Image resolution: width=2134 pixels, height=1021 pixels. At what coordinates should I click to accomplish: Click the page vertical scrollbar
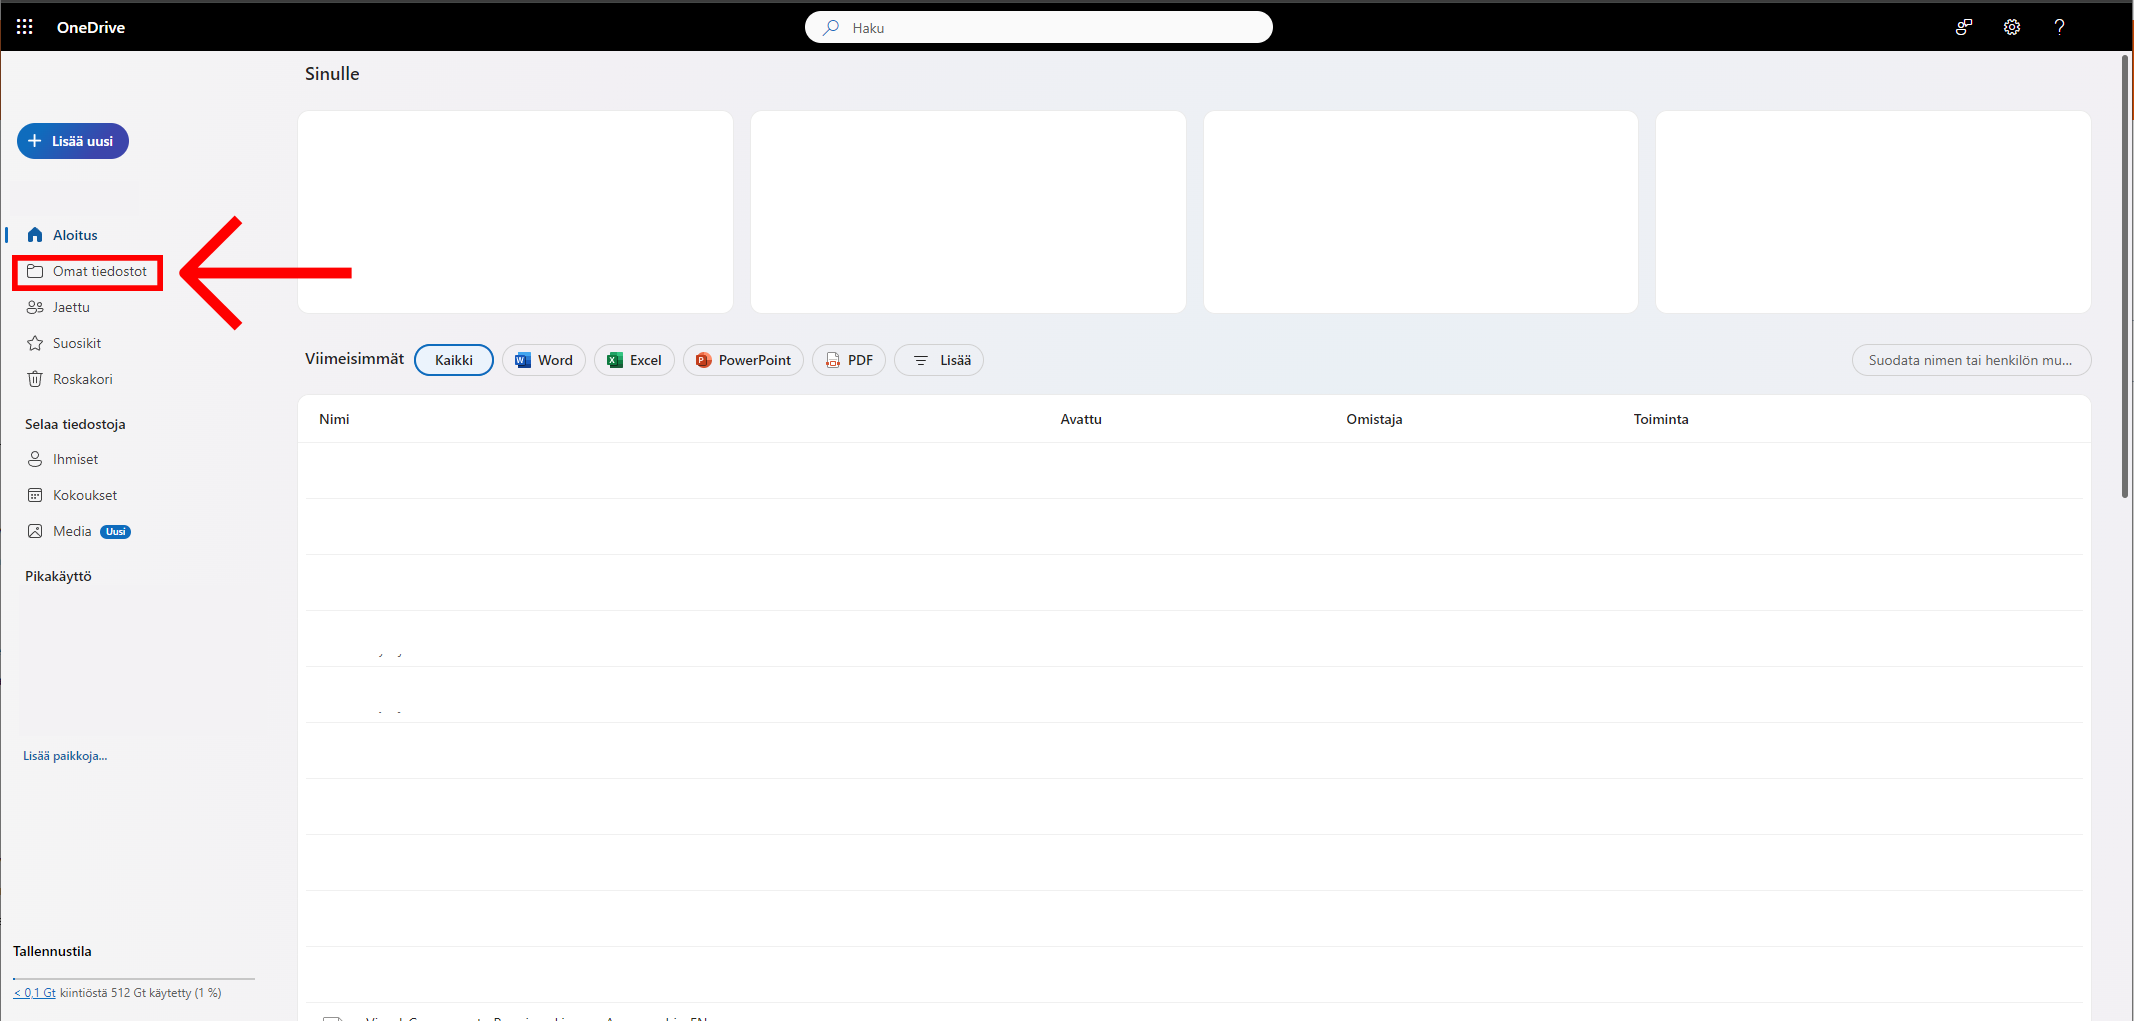[2125, 276]
